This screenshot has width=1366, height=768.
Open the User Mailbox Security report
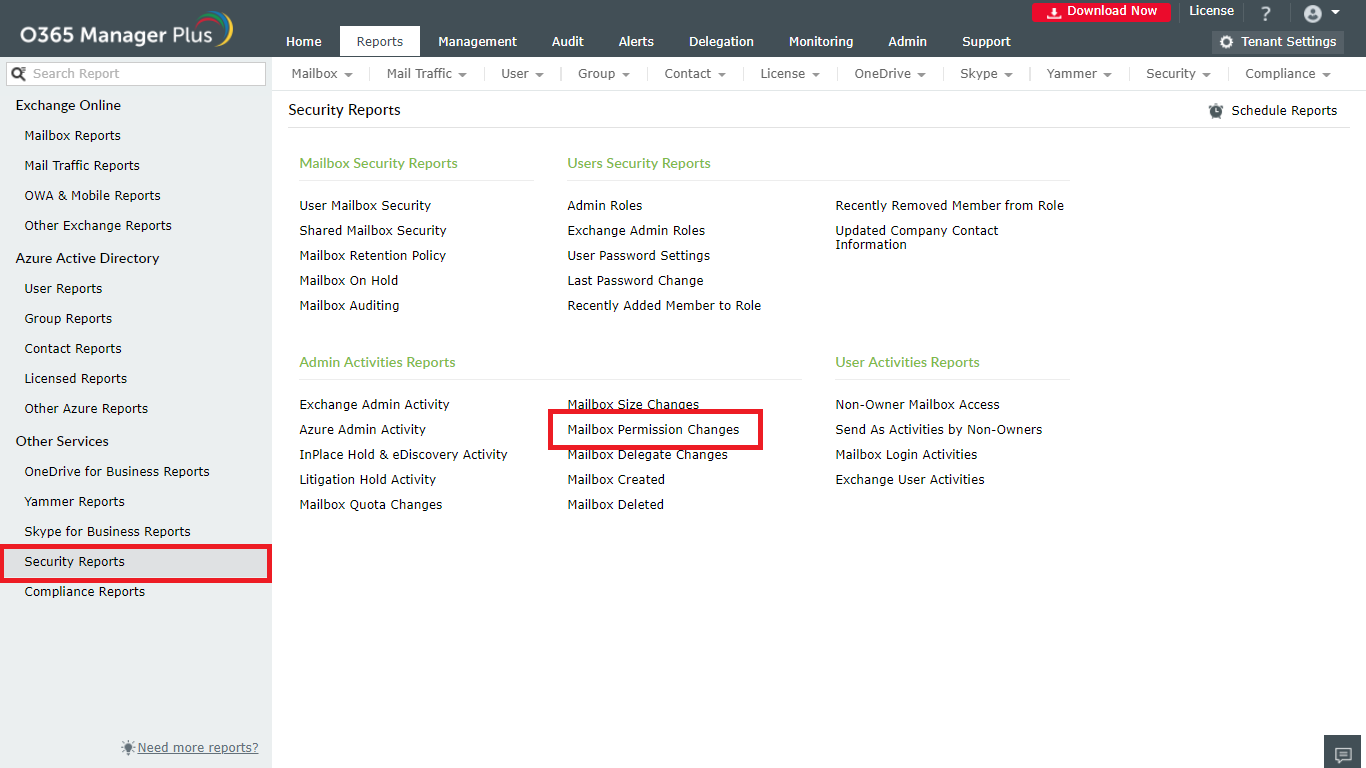[365, 206]
